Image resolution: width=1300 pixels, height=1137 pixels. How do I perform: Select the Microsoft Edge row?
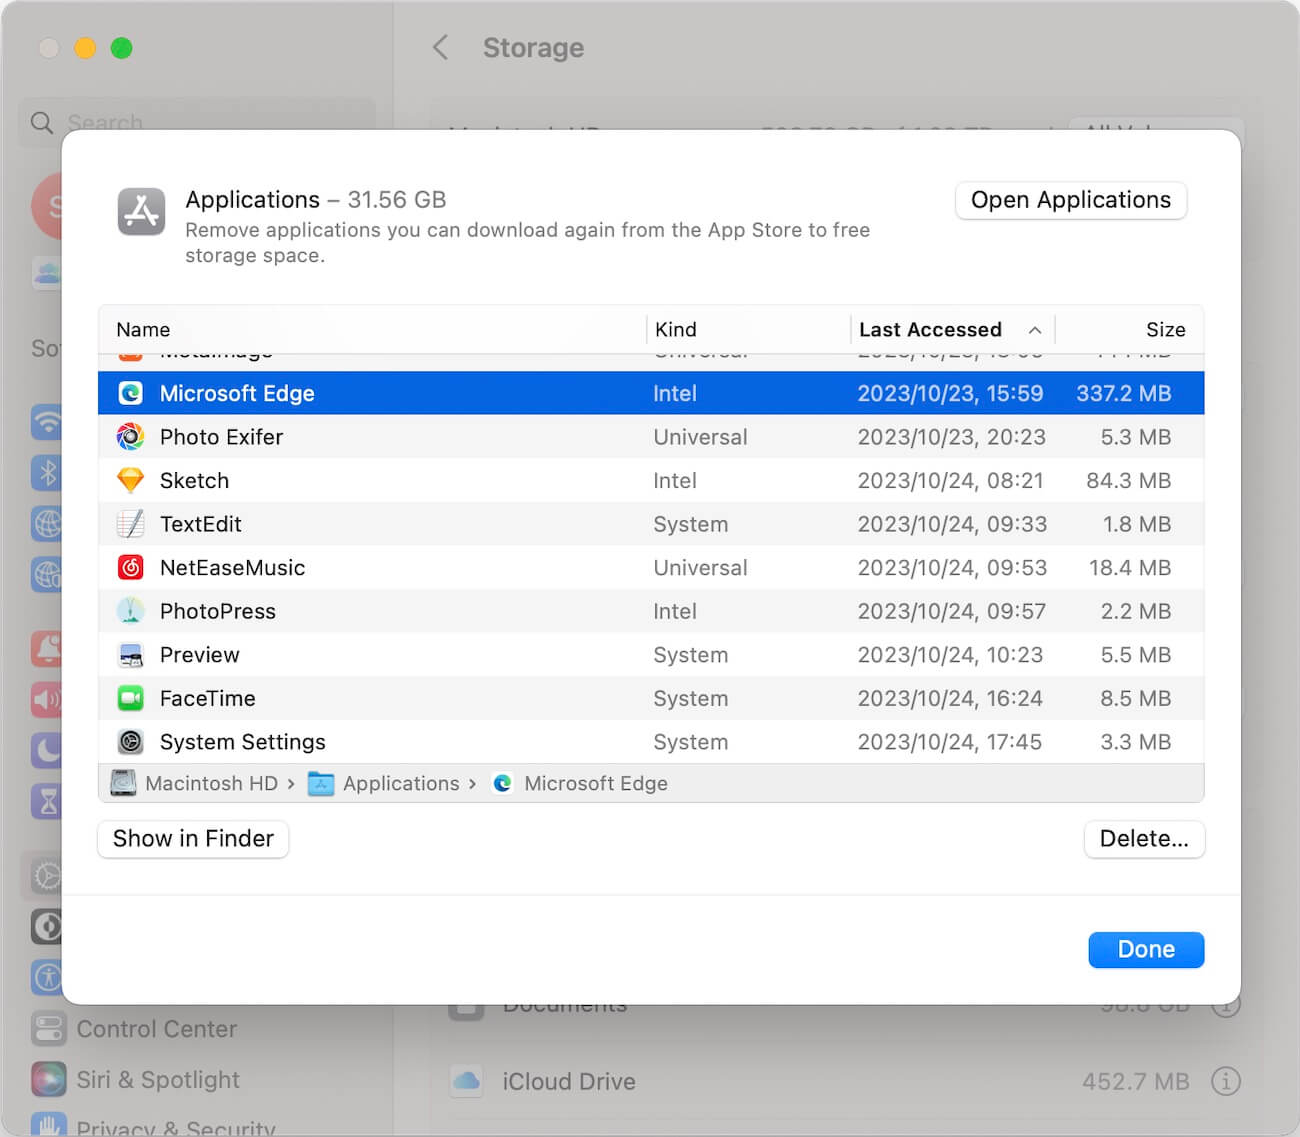651,393
